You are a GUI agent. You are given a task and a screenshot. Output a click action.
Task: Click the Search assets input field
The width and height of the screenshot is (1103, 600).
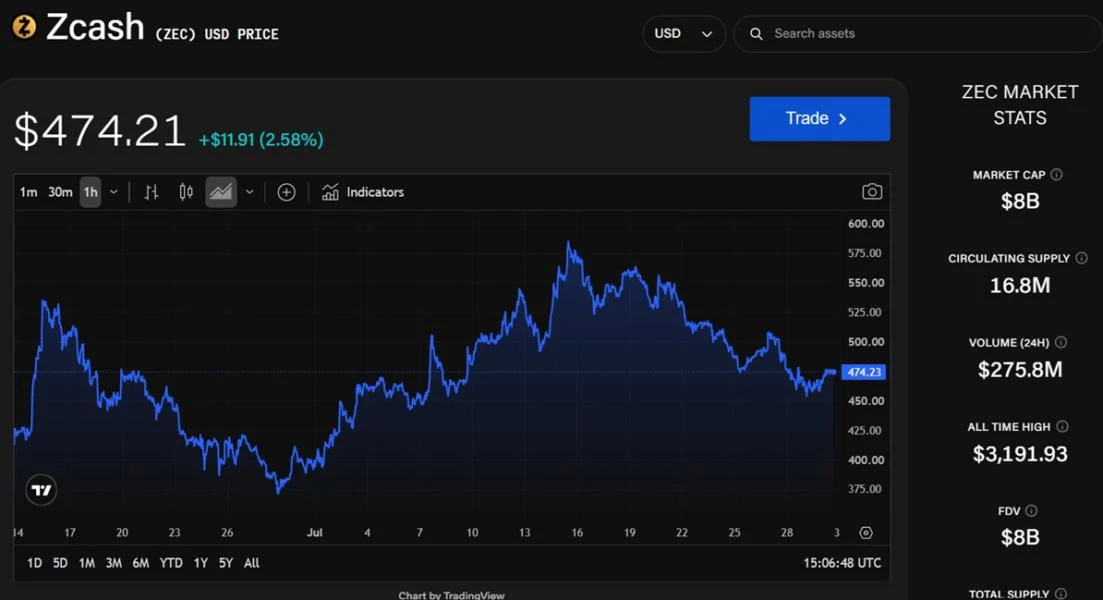click(x=917, y=34)
